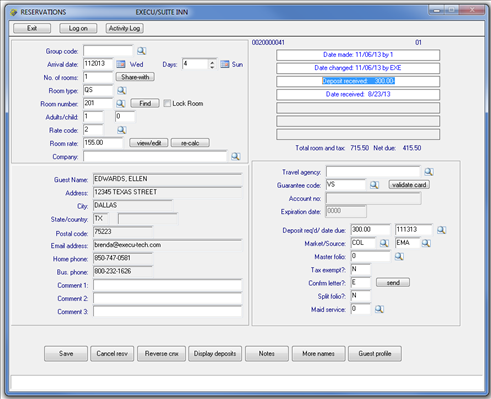Focus the Company field
This screenshot has height=399, width=491.
click(x=155, y=156)
